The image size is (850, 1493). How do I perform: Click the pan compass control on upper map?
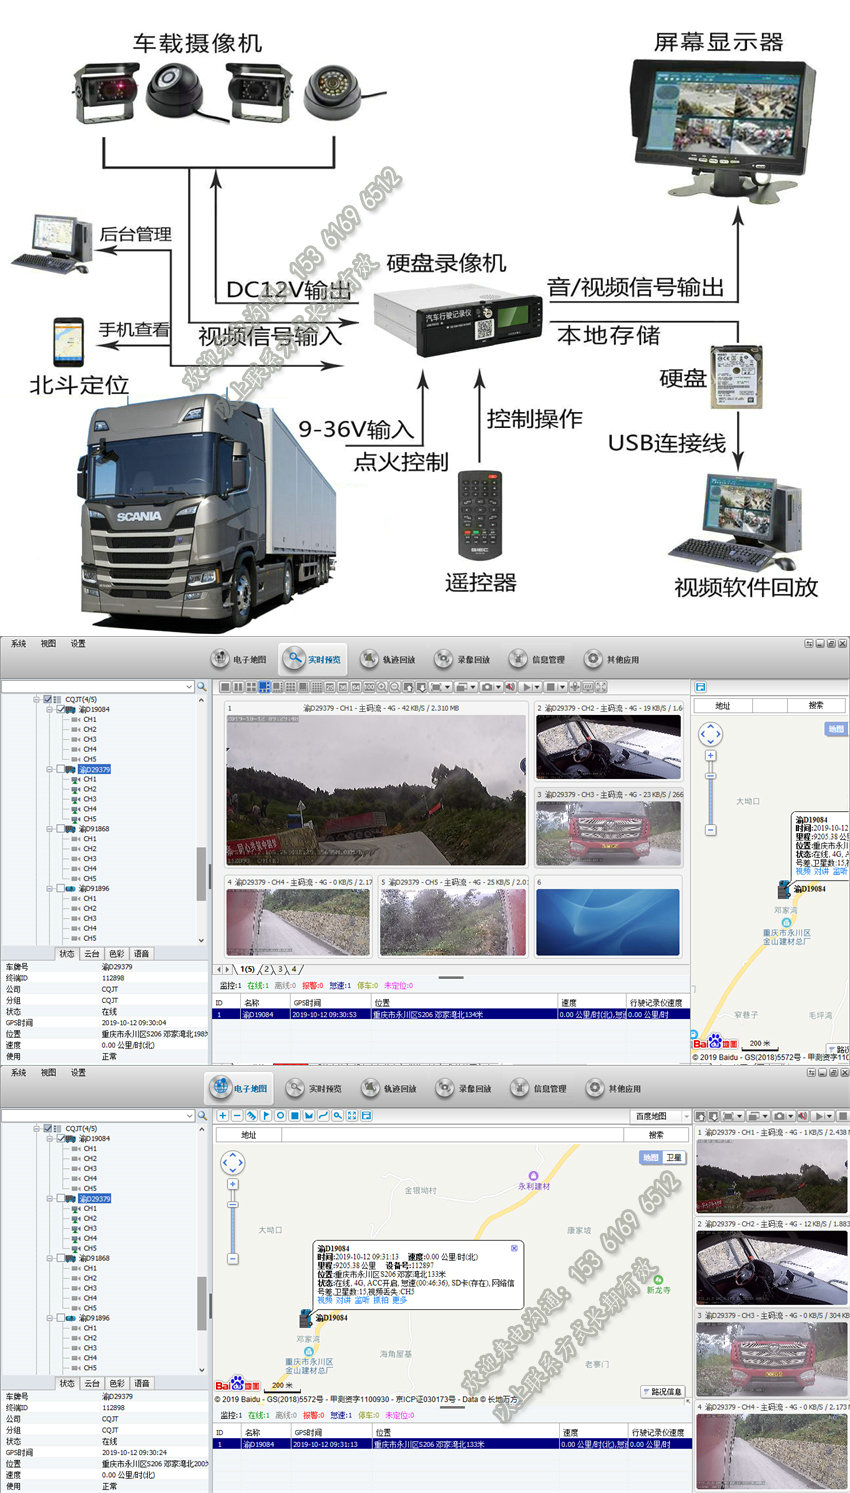tap(710, 734)
